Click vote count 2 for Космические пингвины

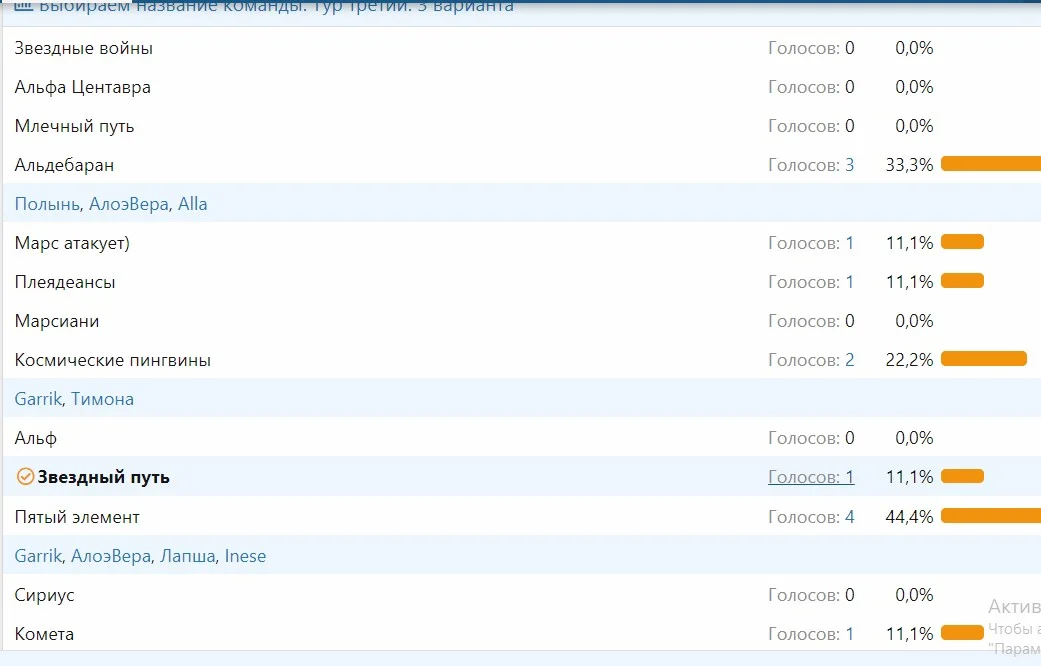(x=850, y=360)
